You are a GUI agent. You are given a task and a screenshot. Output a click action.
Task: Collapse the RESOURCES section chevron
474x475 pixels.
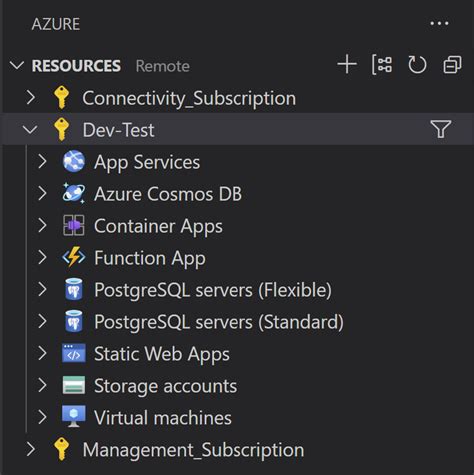[17, 65]
